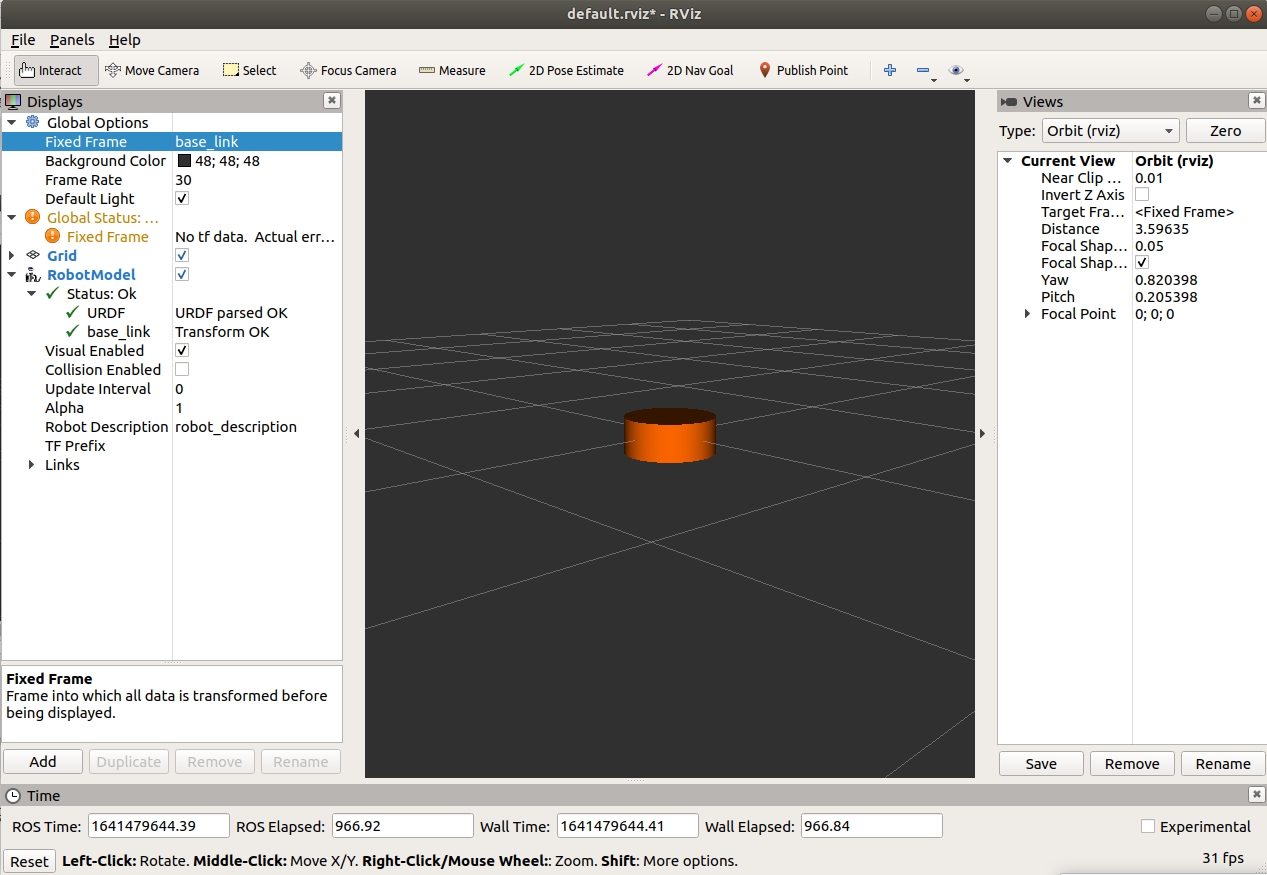Click the ROS Time field
The width and height of the screenshot is (1267, 875).
point(158,826)
